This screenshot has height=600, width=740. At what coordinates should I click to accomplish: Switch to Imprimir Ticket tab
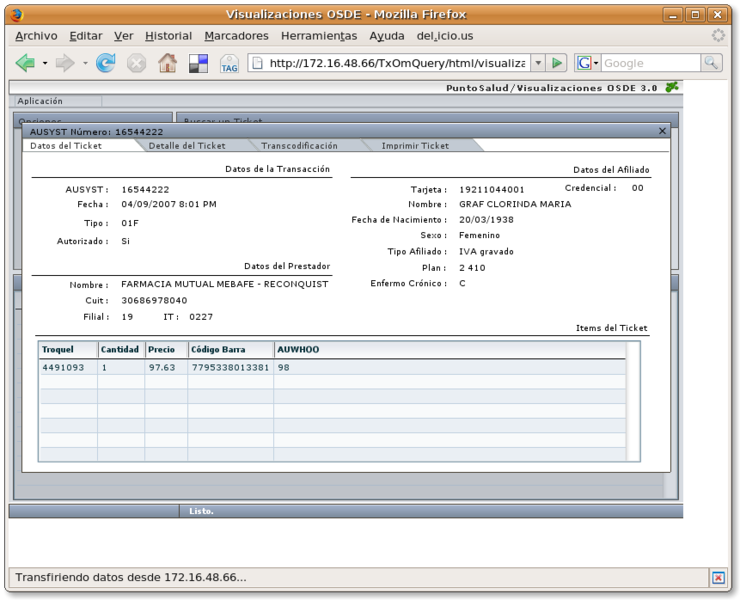[415, 146]
